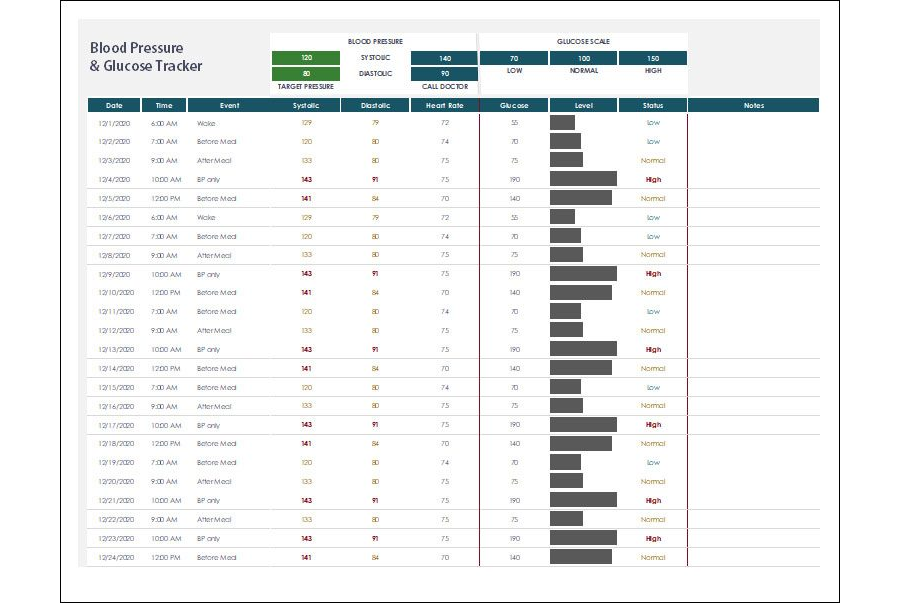Click the High status in the 12/21/2020 row
Image resolution: width=900 pixels, height=603 pixels.
[x=653, y=501]
